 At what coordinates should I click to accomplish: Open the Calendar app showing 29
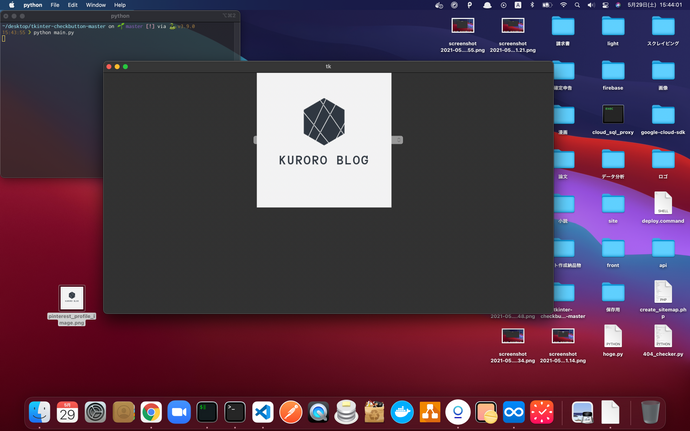tap(67, 412)
